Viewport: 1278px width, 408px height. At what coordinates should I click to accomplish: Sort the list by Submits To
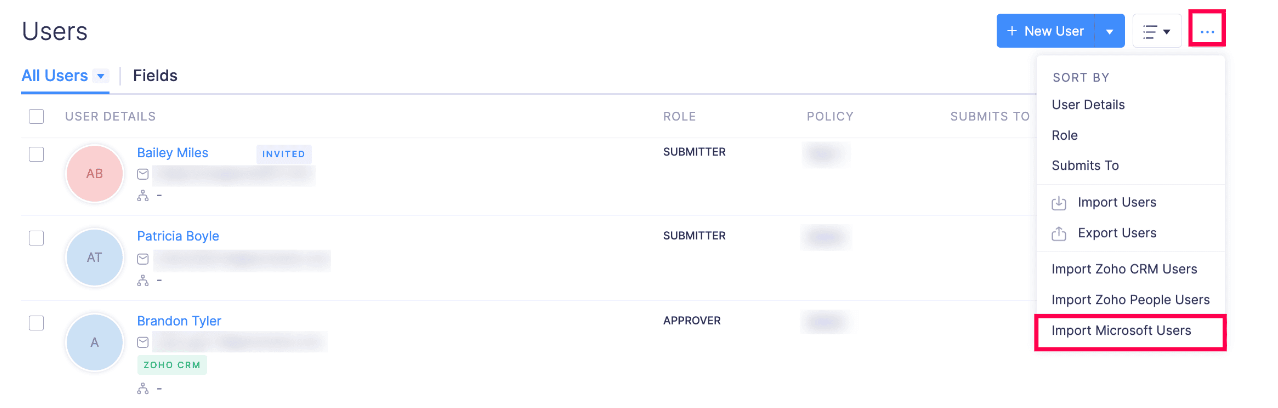1085,166
